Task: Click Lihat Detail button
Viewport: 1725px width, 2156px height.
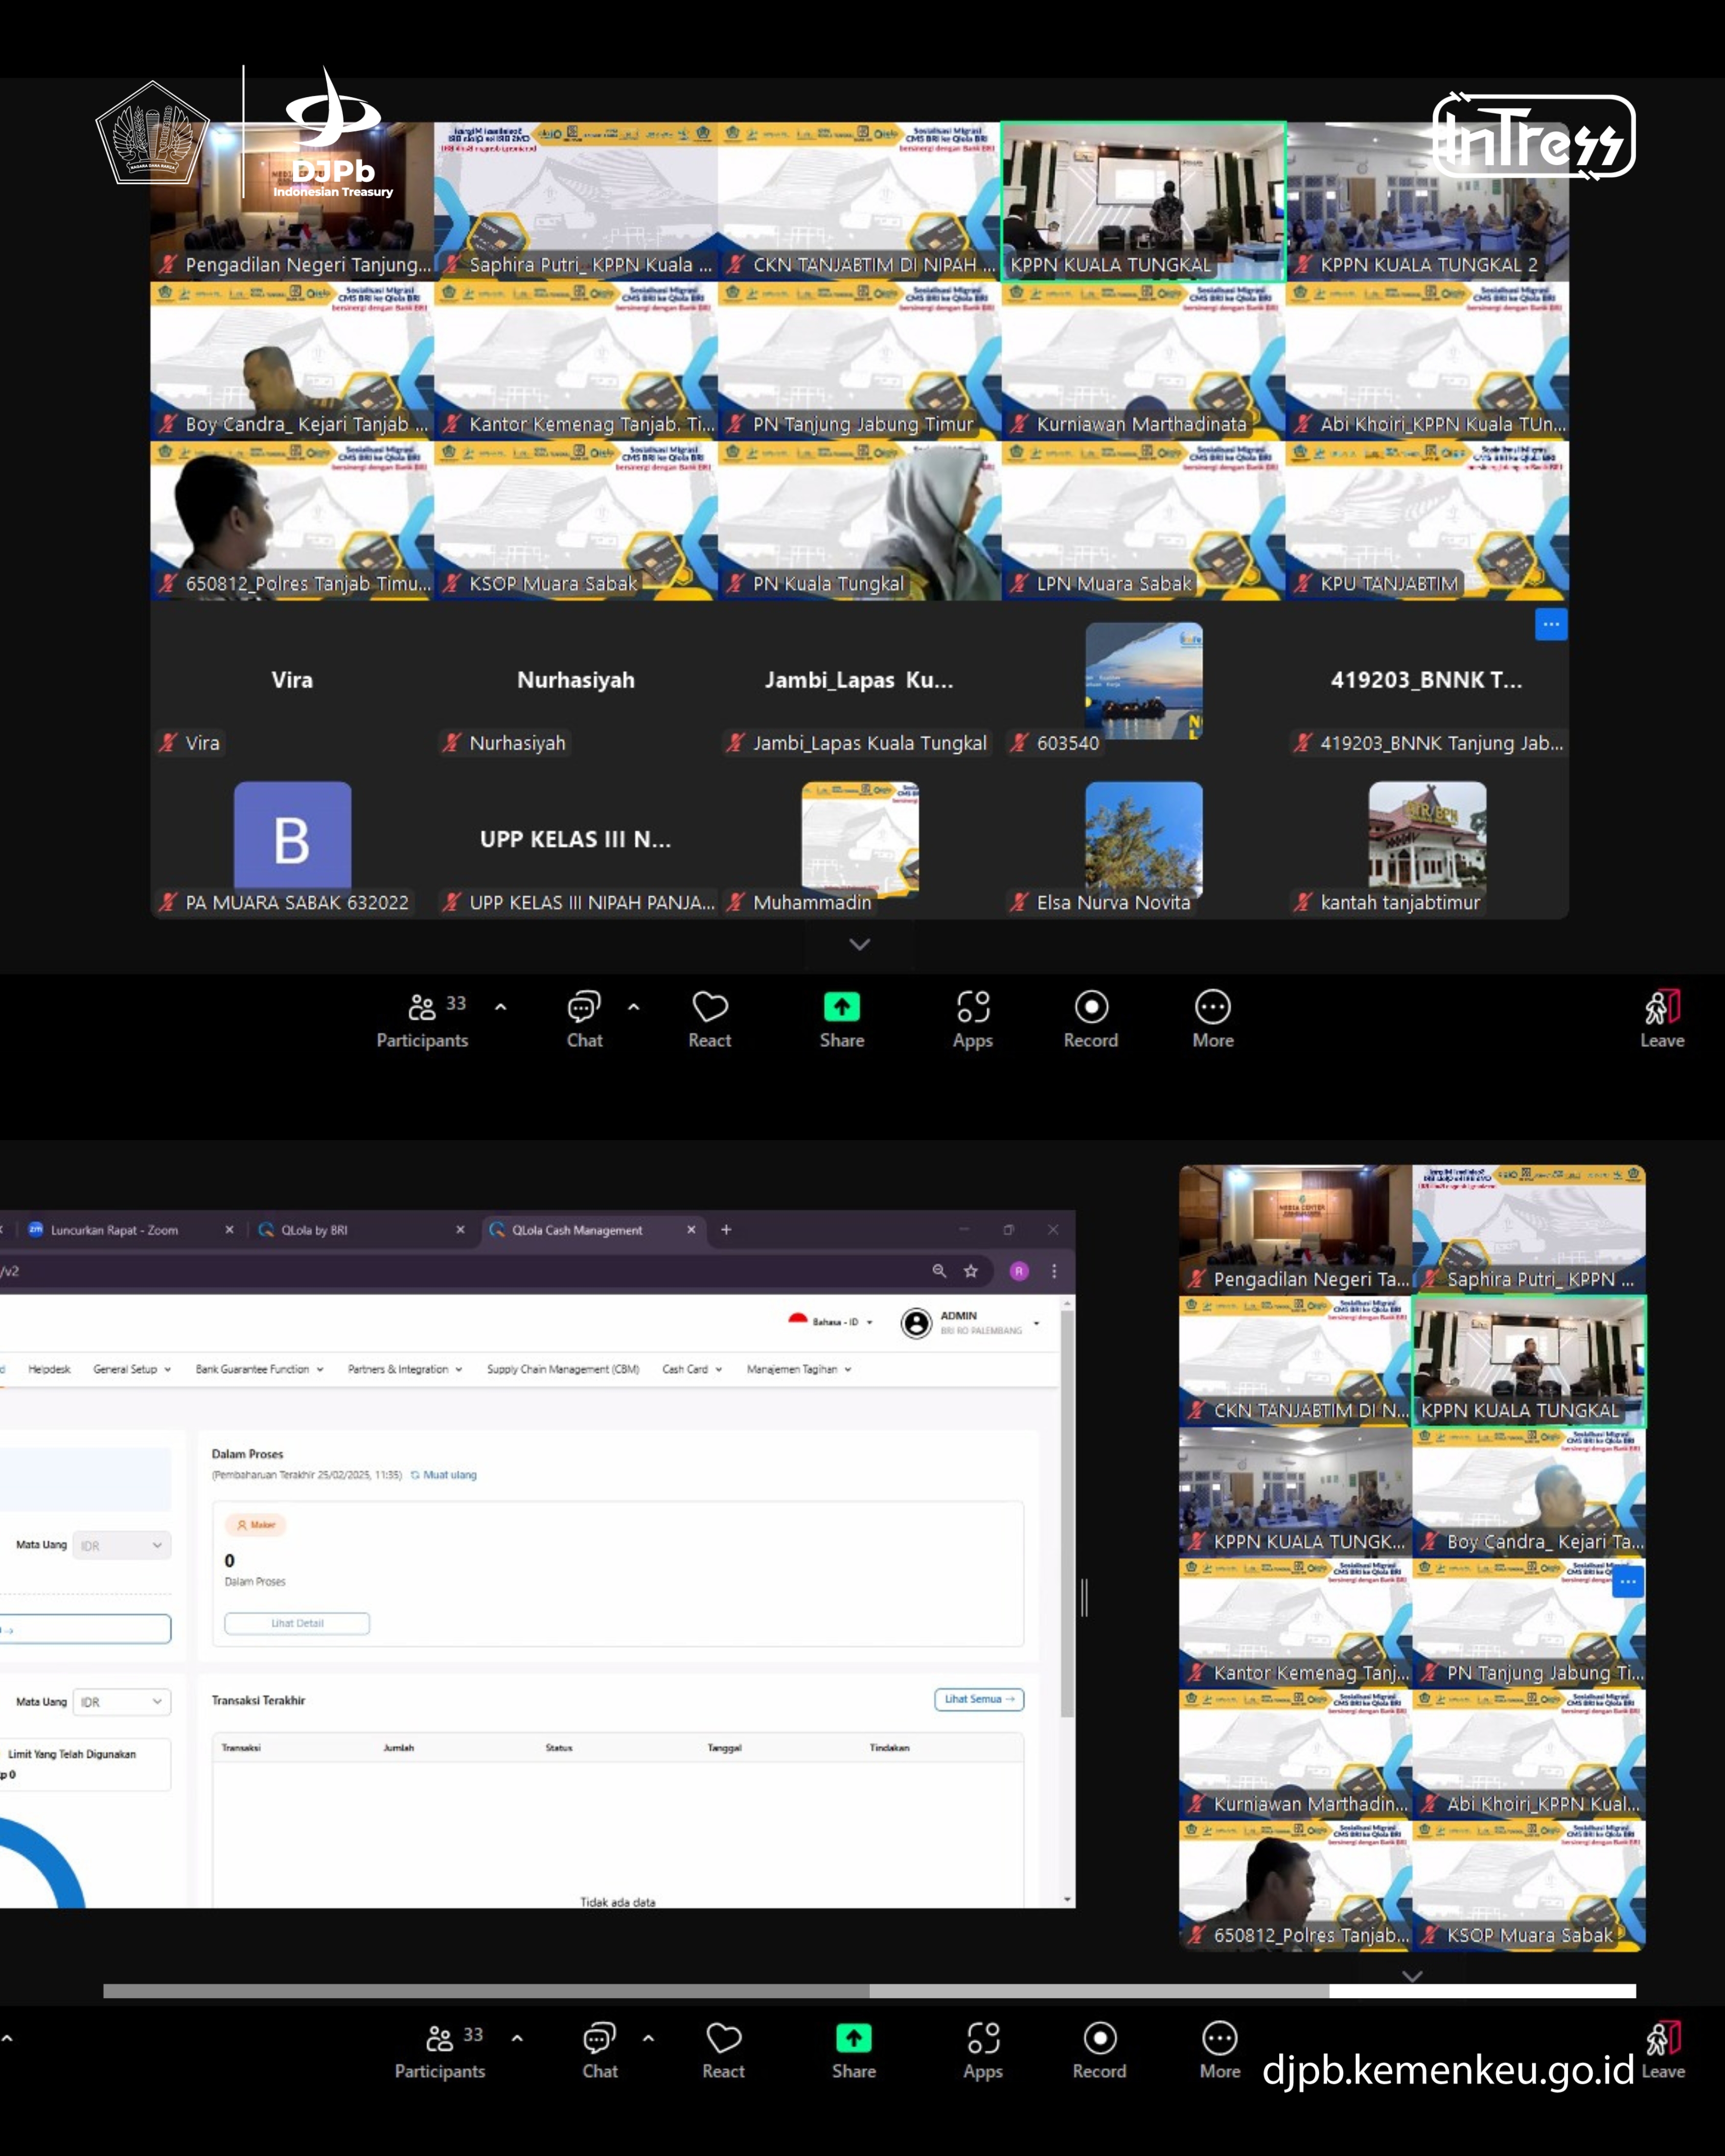Action: (x=297, y=1623)
